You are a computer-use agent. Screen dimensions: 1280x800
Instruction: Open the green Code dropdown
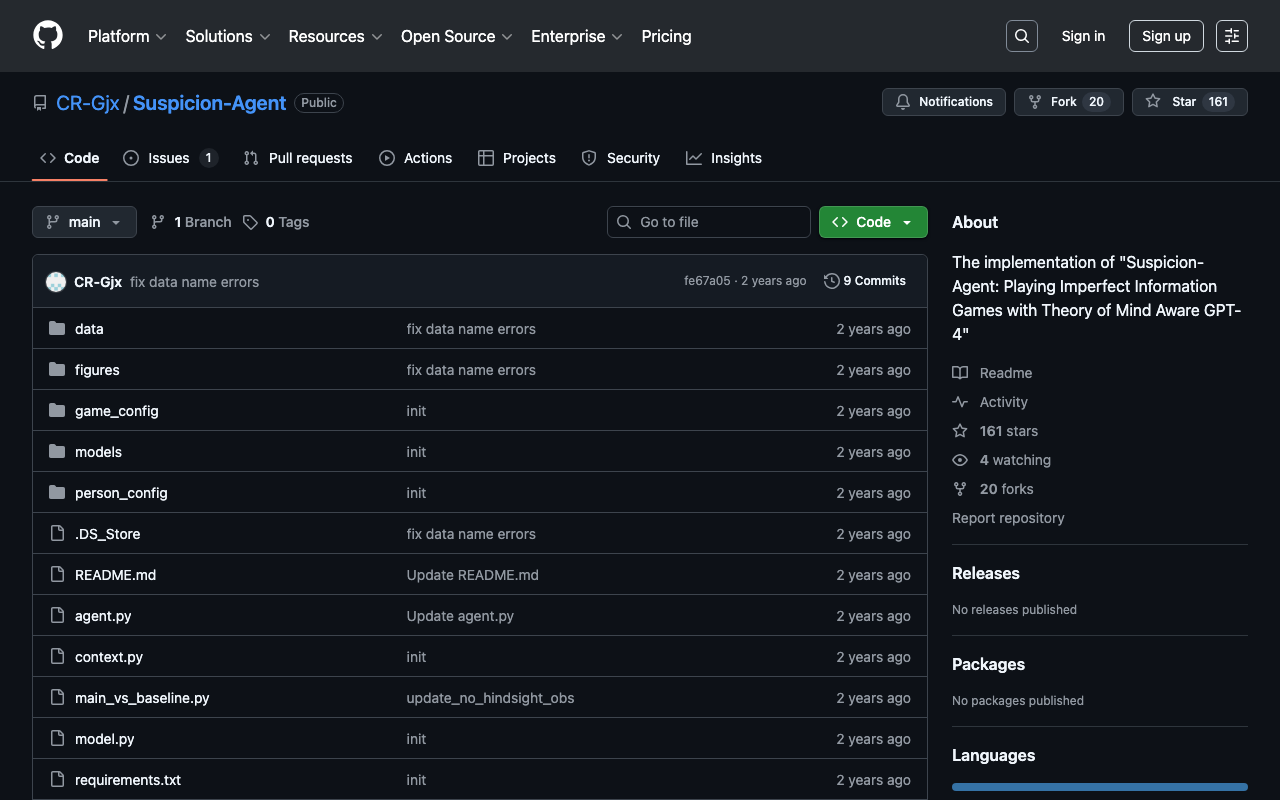point(872,222)
